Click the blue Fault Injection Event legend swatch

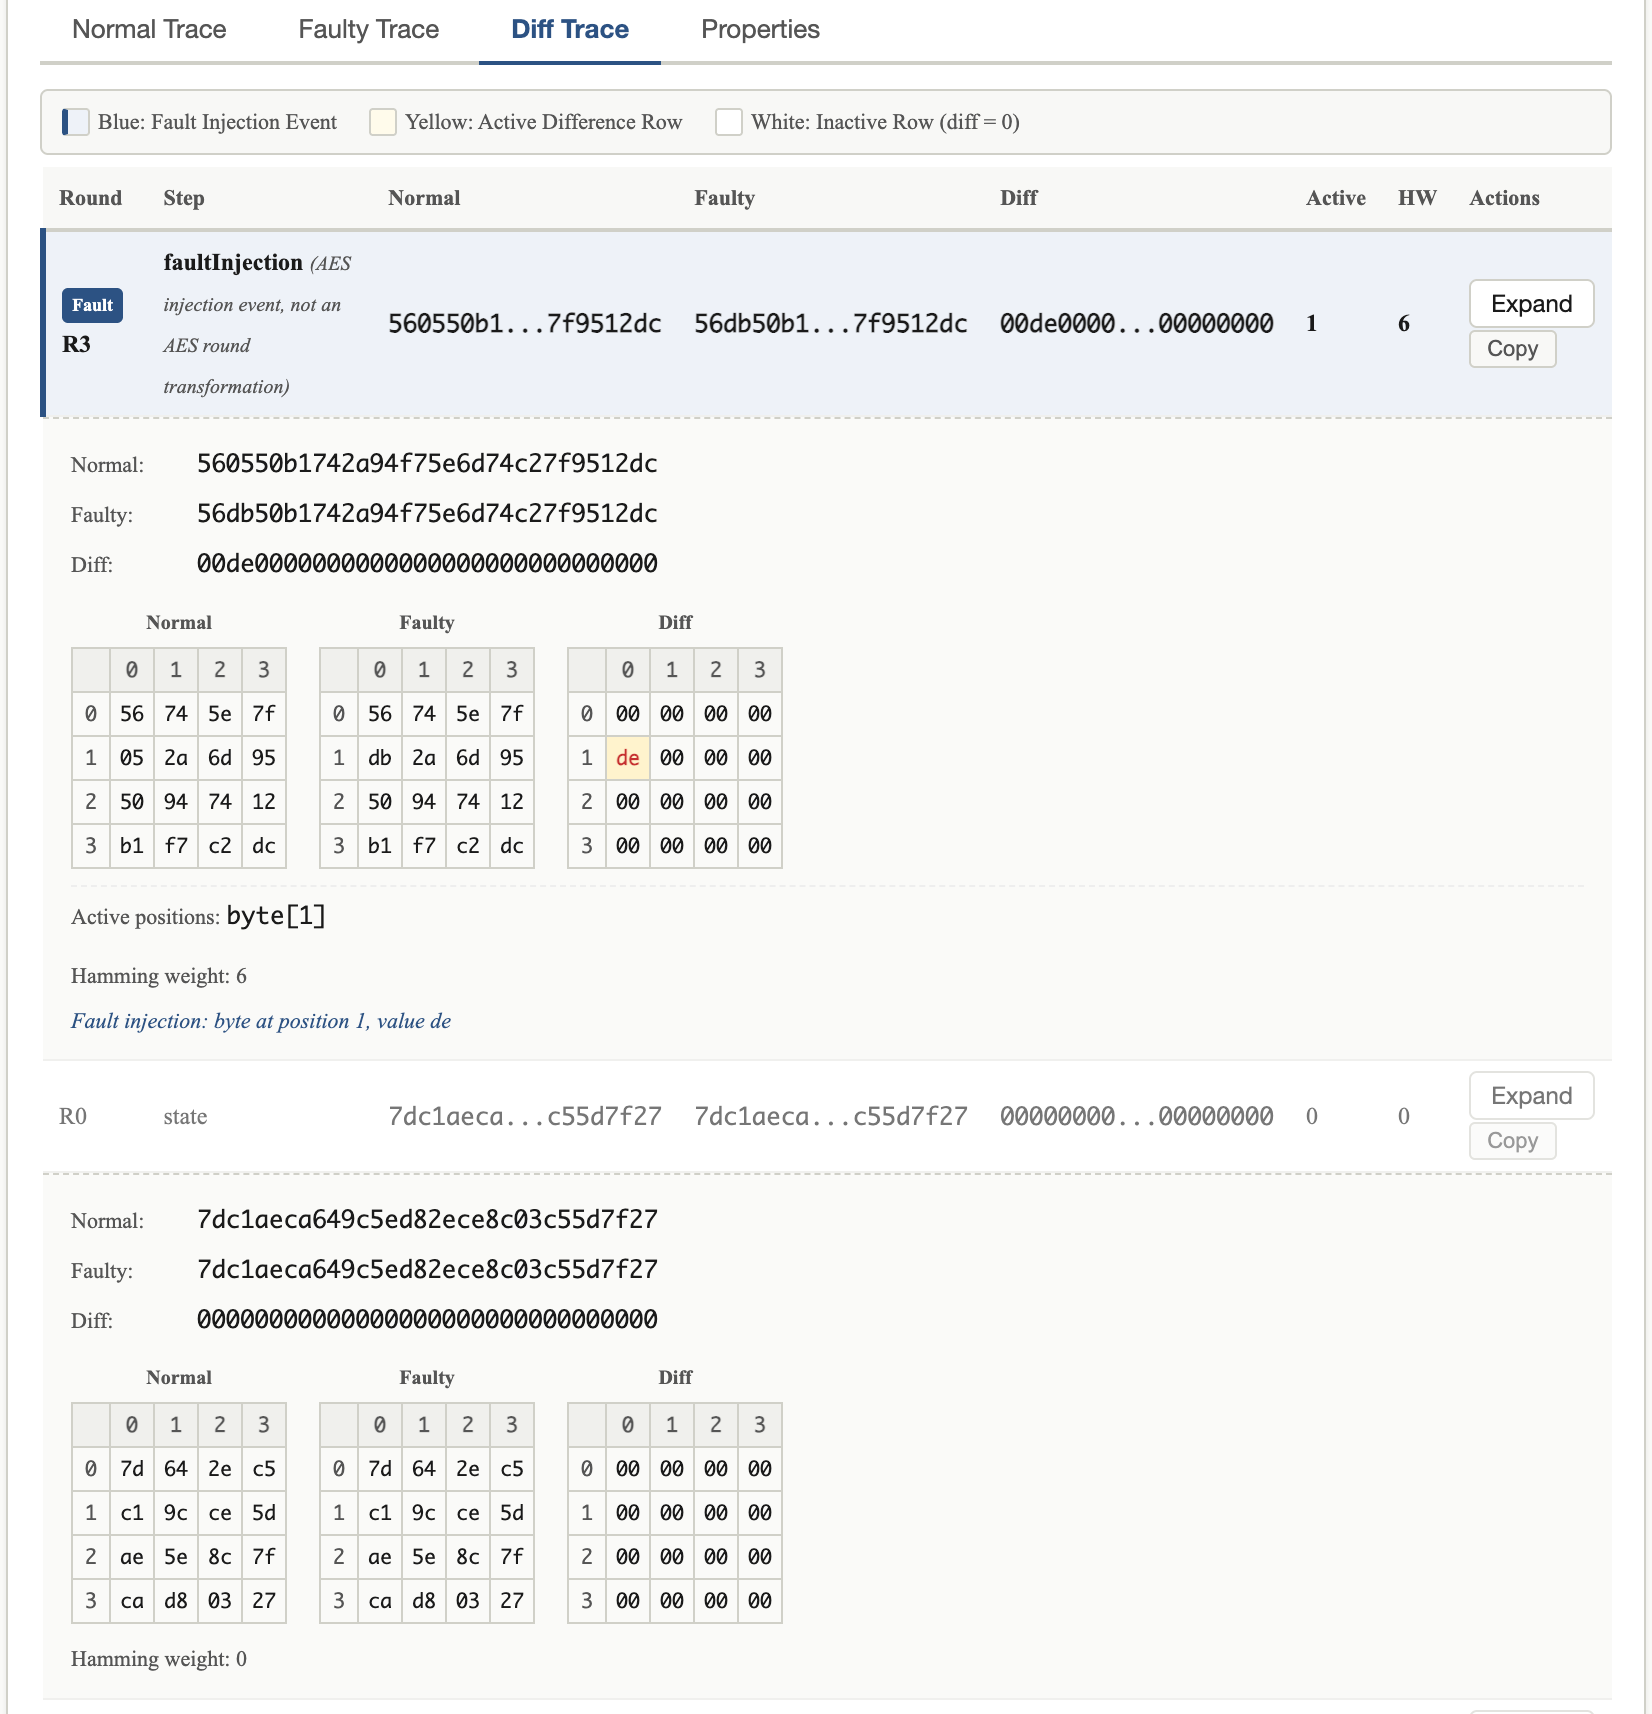(76, 122)
